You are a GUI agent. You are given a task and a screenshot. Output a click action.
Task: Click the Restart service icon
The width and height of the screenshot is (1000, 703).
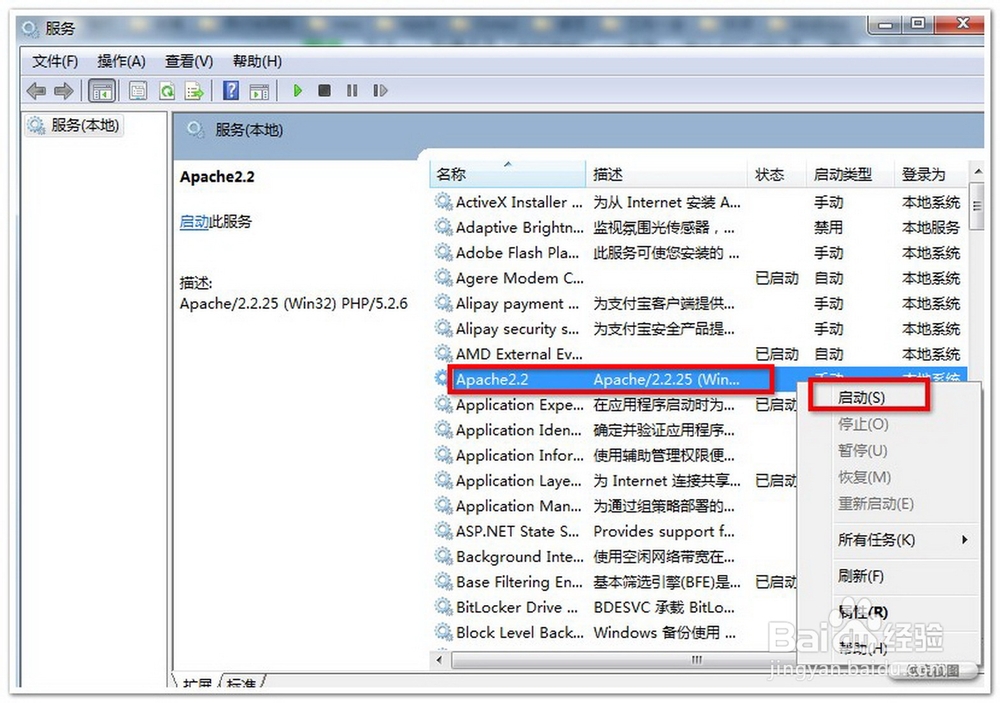pyautogui.click(x=380, y=91)
